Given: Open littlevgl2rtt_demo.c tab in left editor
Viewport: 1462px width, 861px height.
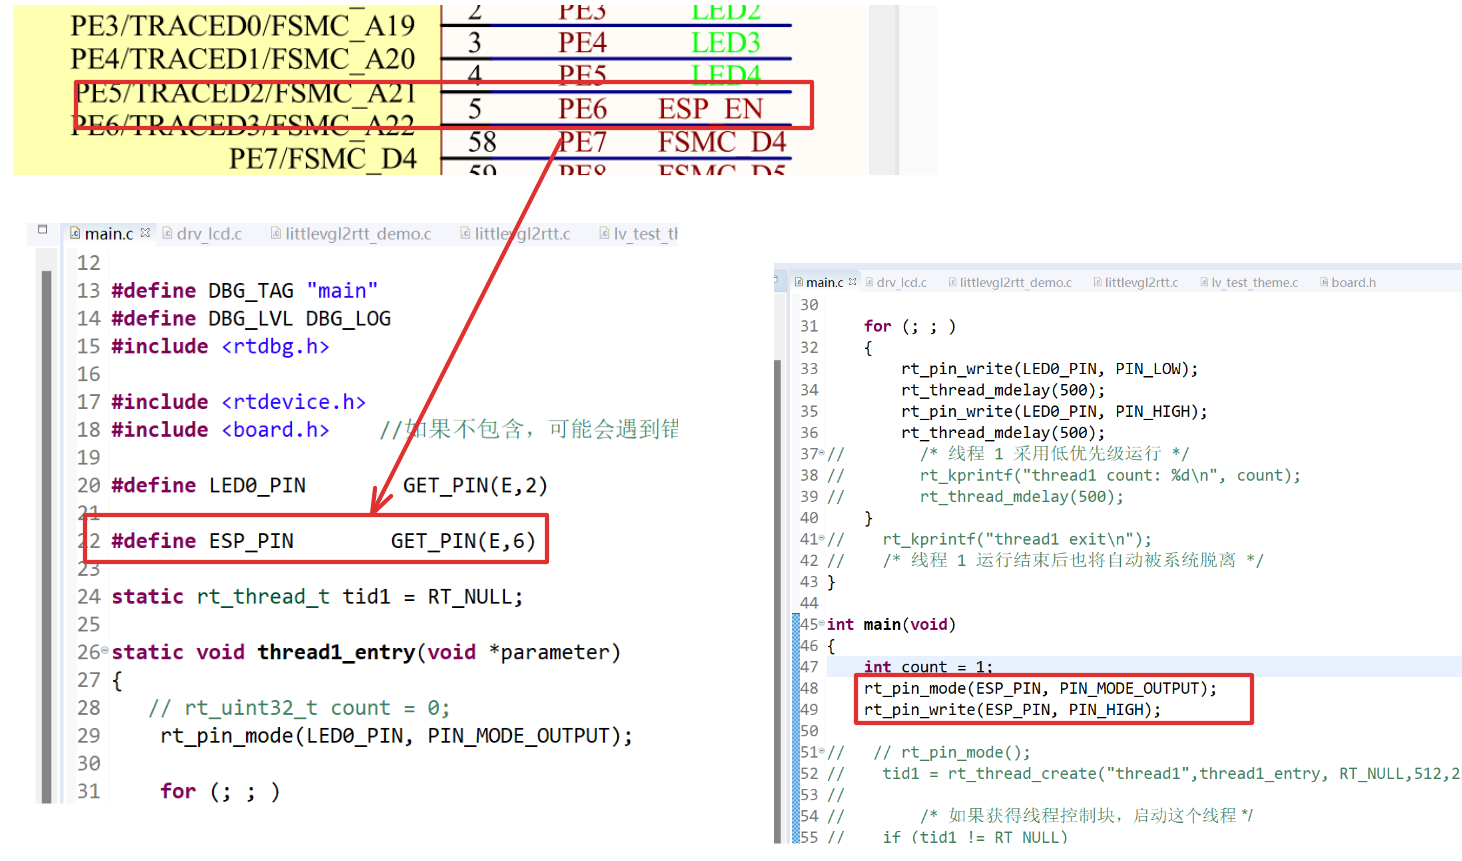Looking at the screenshot, I should 358,233.
